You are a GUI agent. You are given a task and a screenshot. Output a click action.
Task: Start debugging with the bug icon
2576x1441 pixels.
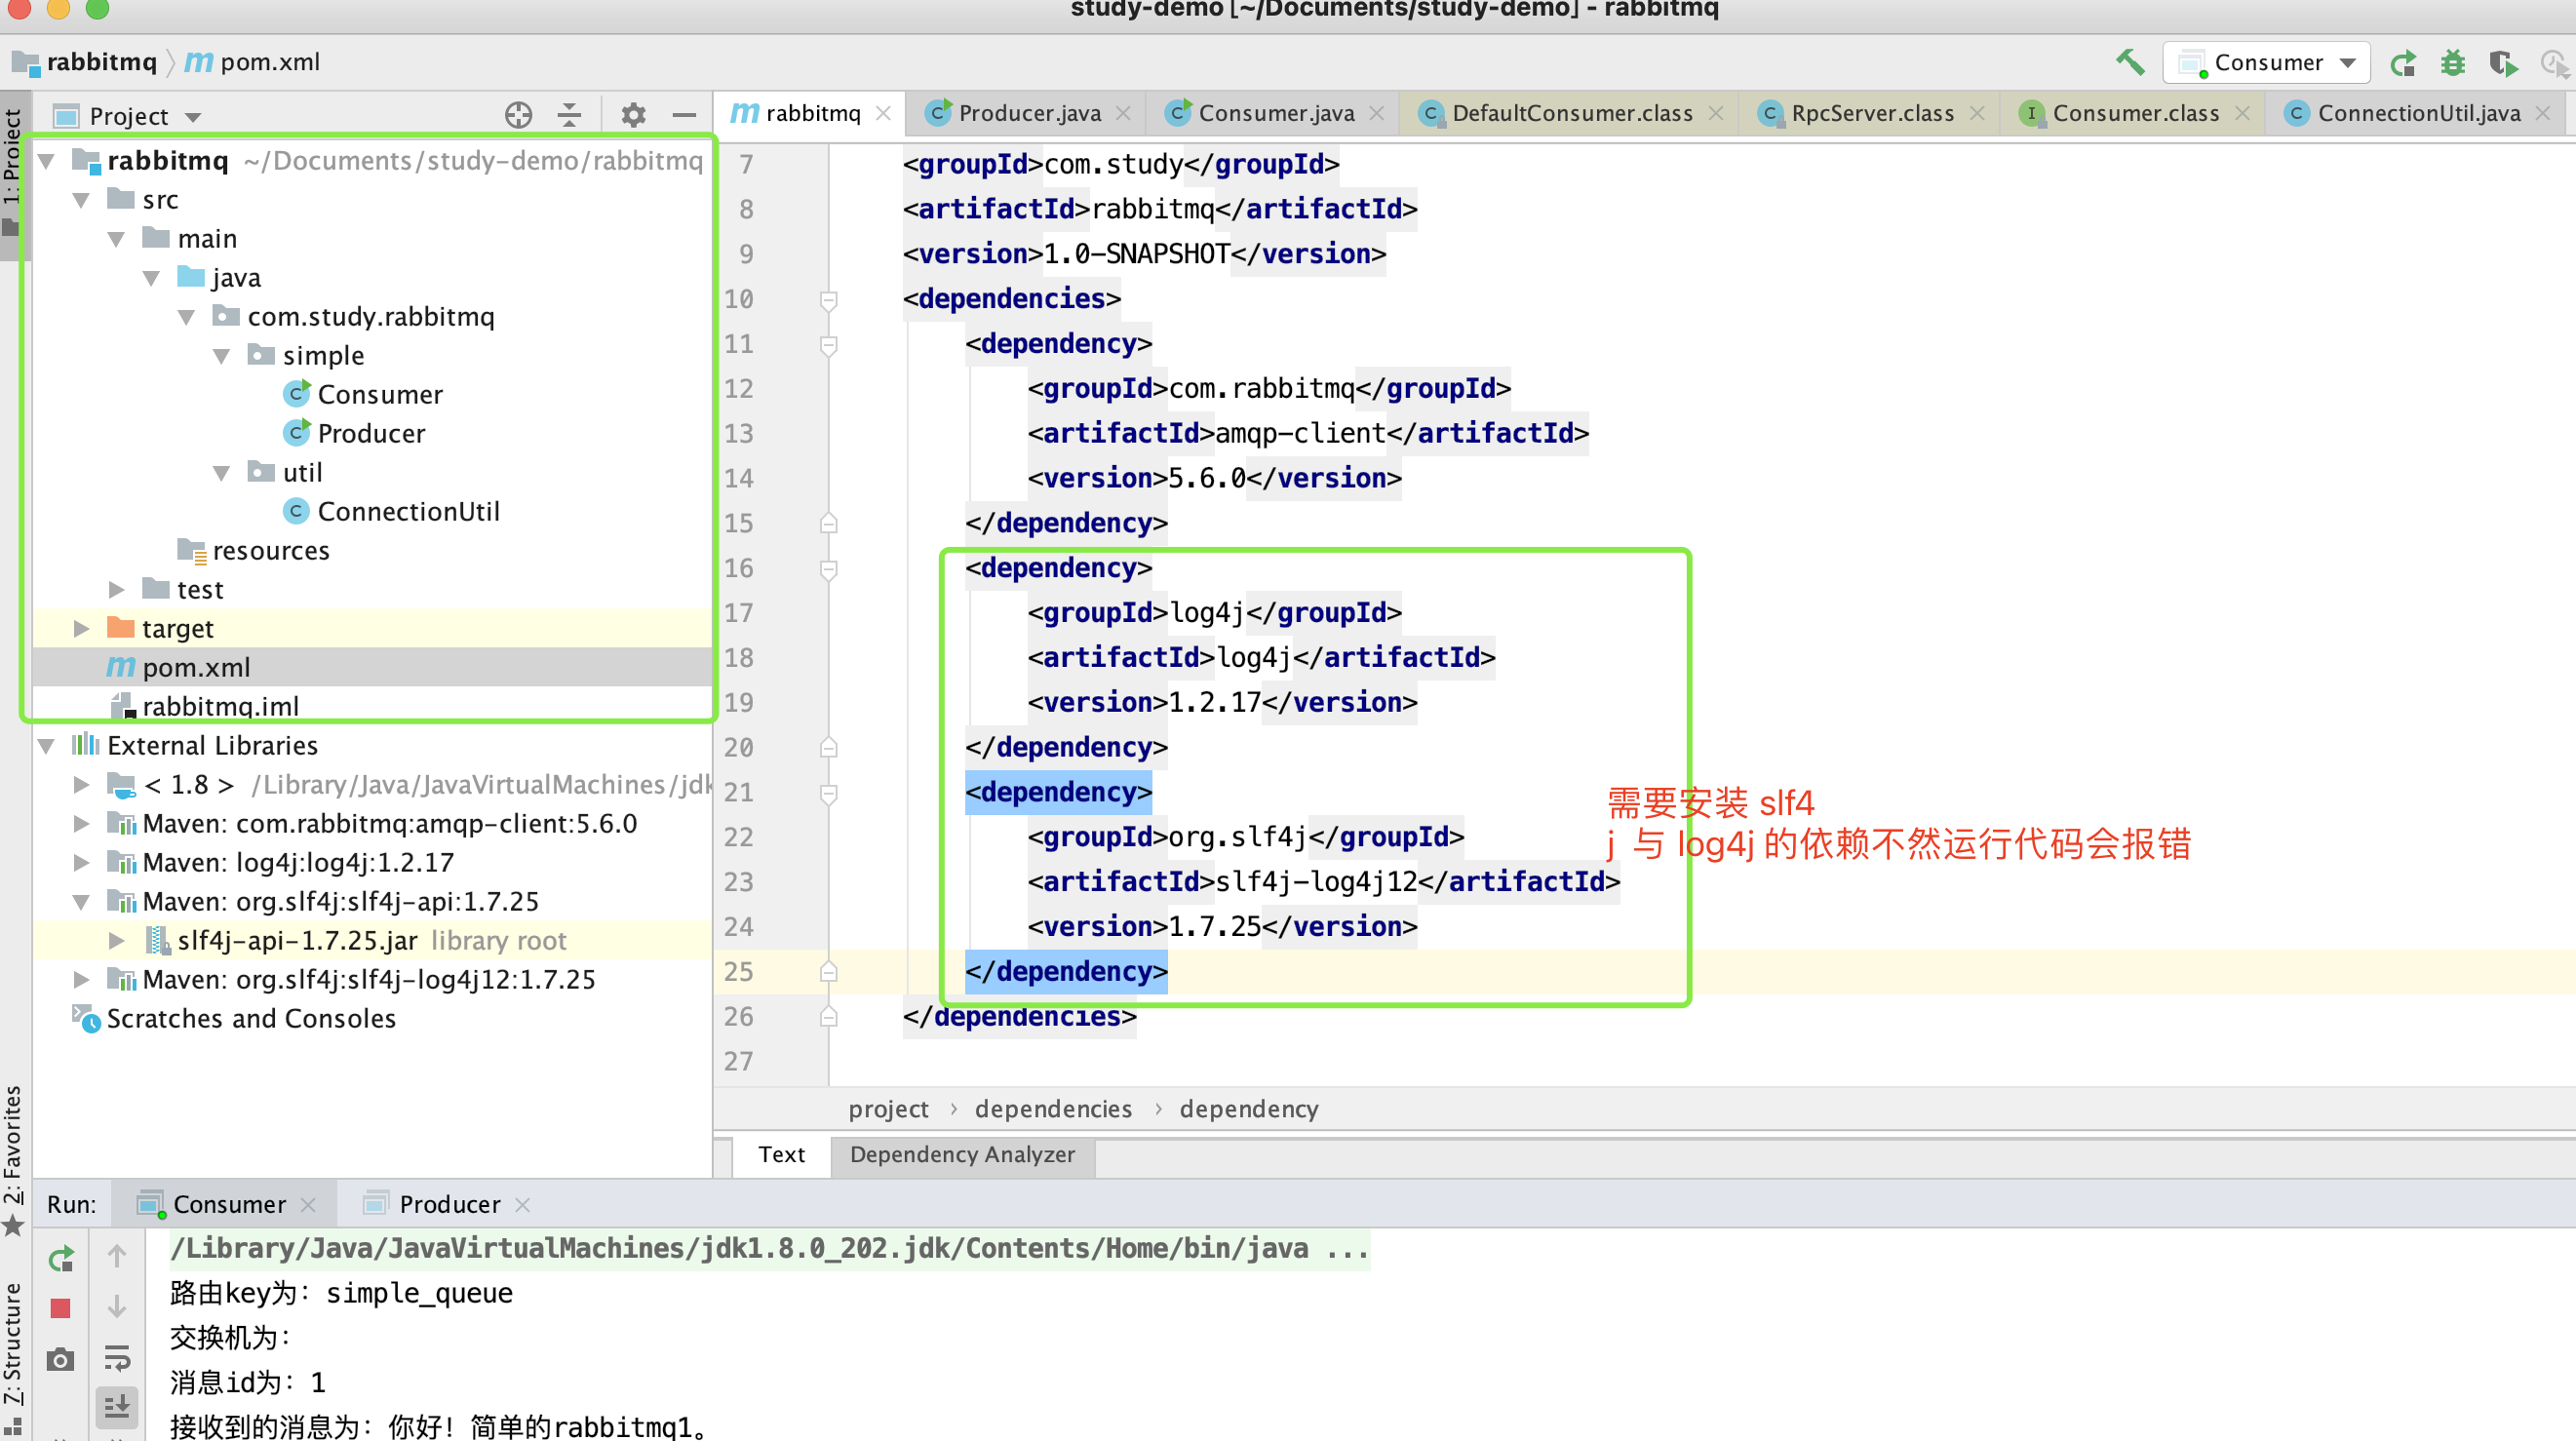tap(2452, 63)
